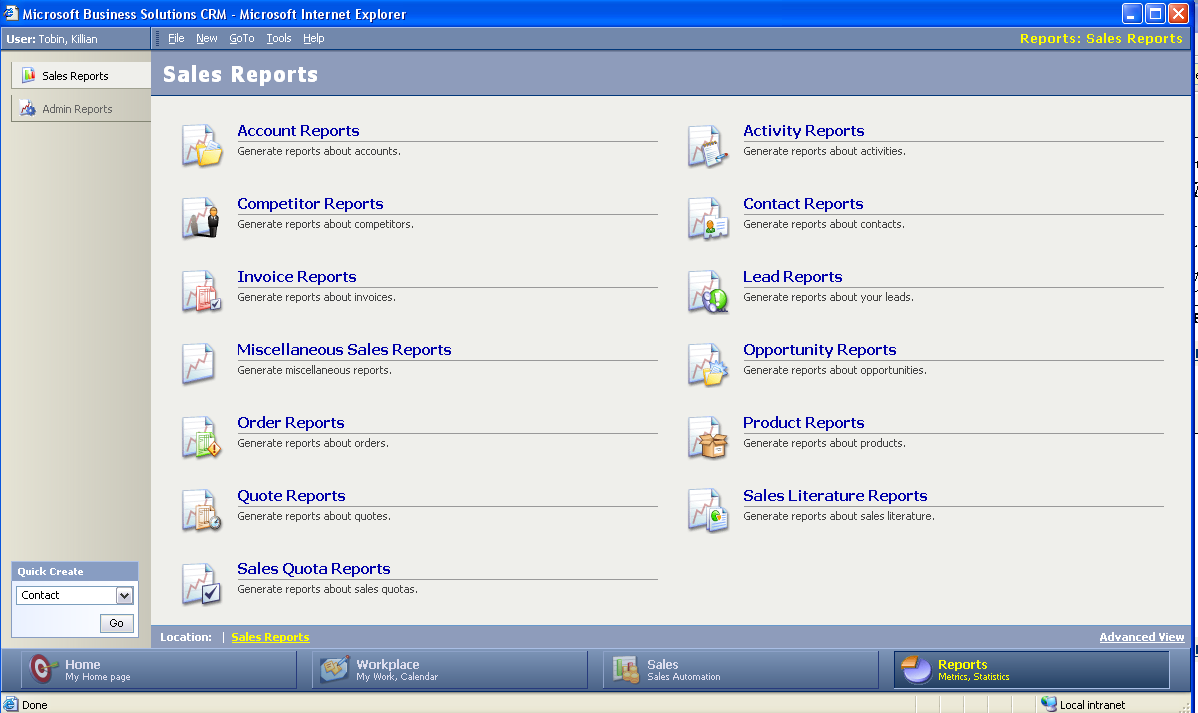Open the Opportunity Reports link
1198x713 pixels.
[x=820, y=350]
